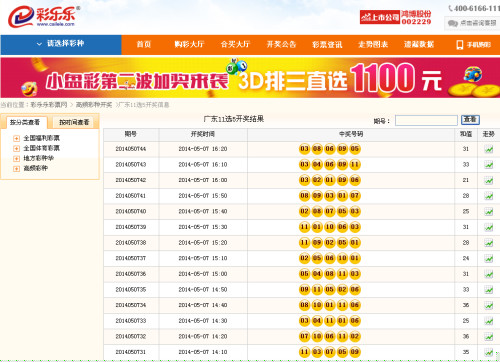500x362 pixels.
Task: Open 开奖公告 in the navigation bar
Action: pyautogui.click(x=281, y=44)
